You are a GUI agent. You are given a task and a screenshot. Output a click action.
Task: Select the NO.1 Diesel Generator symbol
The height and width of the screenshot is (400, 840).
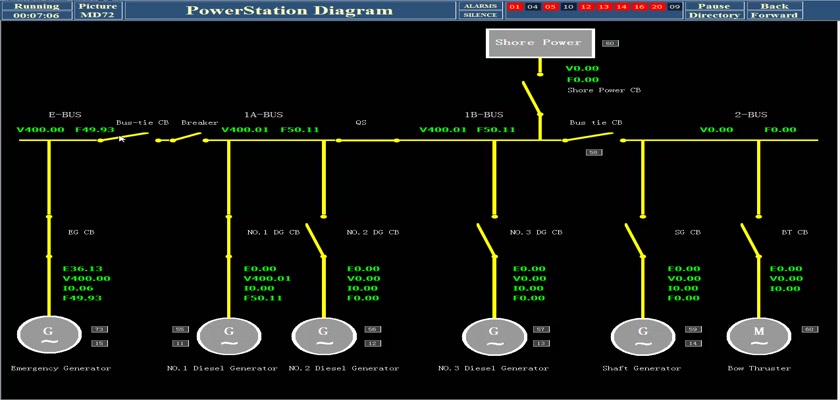tap(229, 336)
